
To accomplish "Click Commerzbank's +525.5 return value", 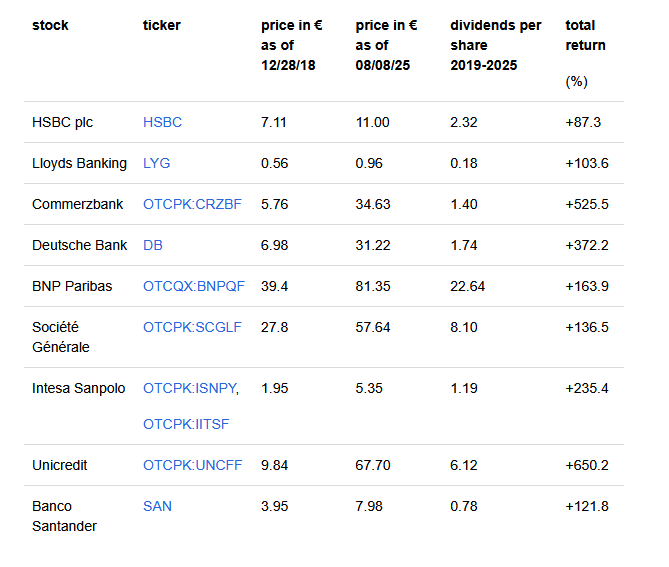I will click(587, 204).
